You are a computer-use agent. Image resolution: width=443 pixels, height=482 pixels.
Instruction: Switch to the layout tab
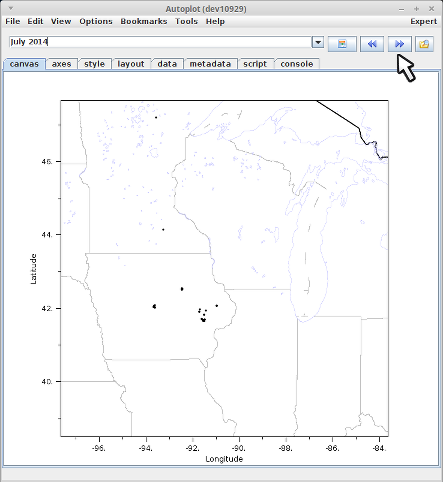(x=131, y=64)
